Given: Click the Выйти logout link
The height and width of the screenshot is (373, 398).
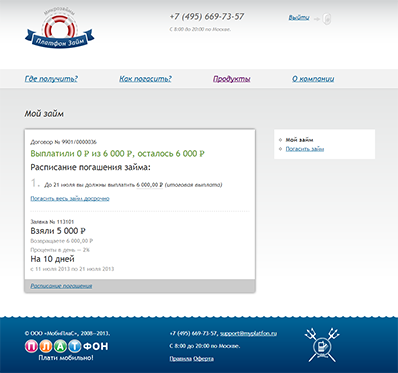Looking at the screenshot, I should pos(299,18).
